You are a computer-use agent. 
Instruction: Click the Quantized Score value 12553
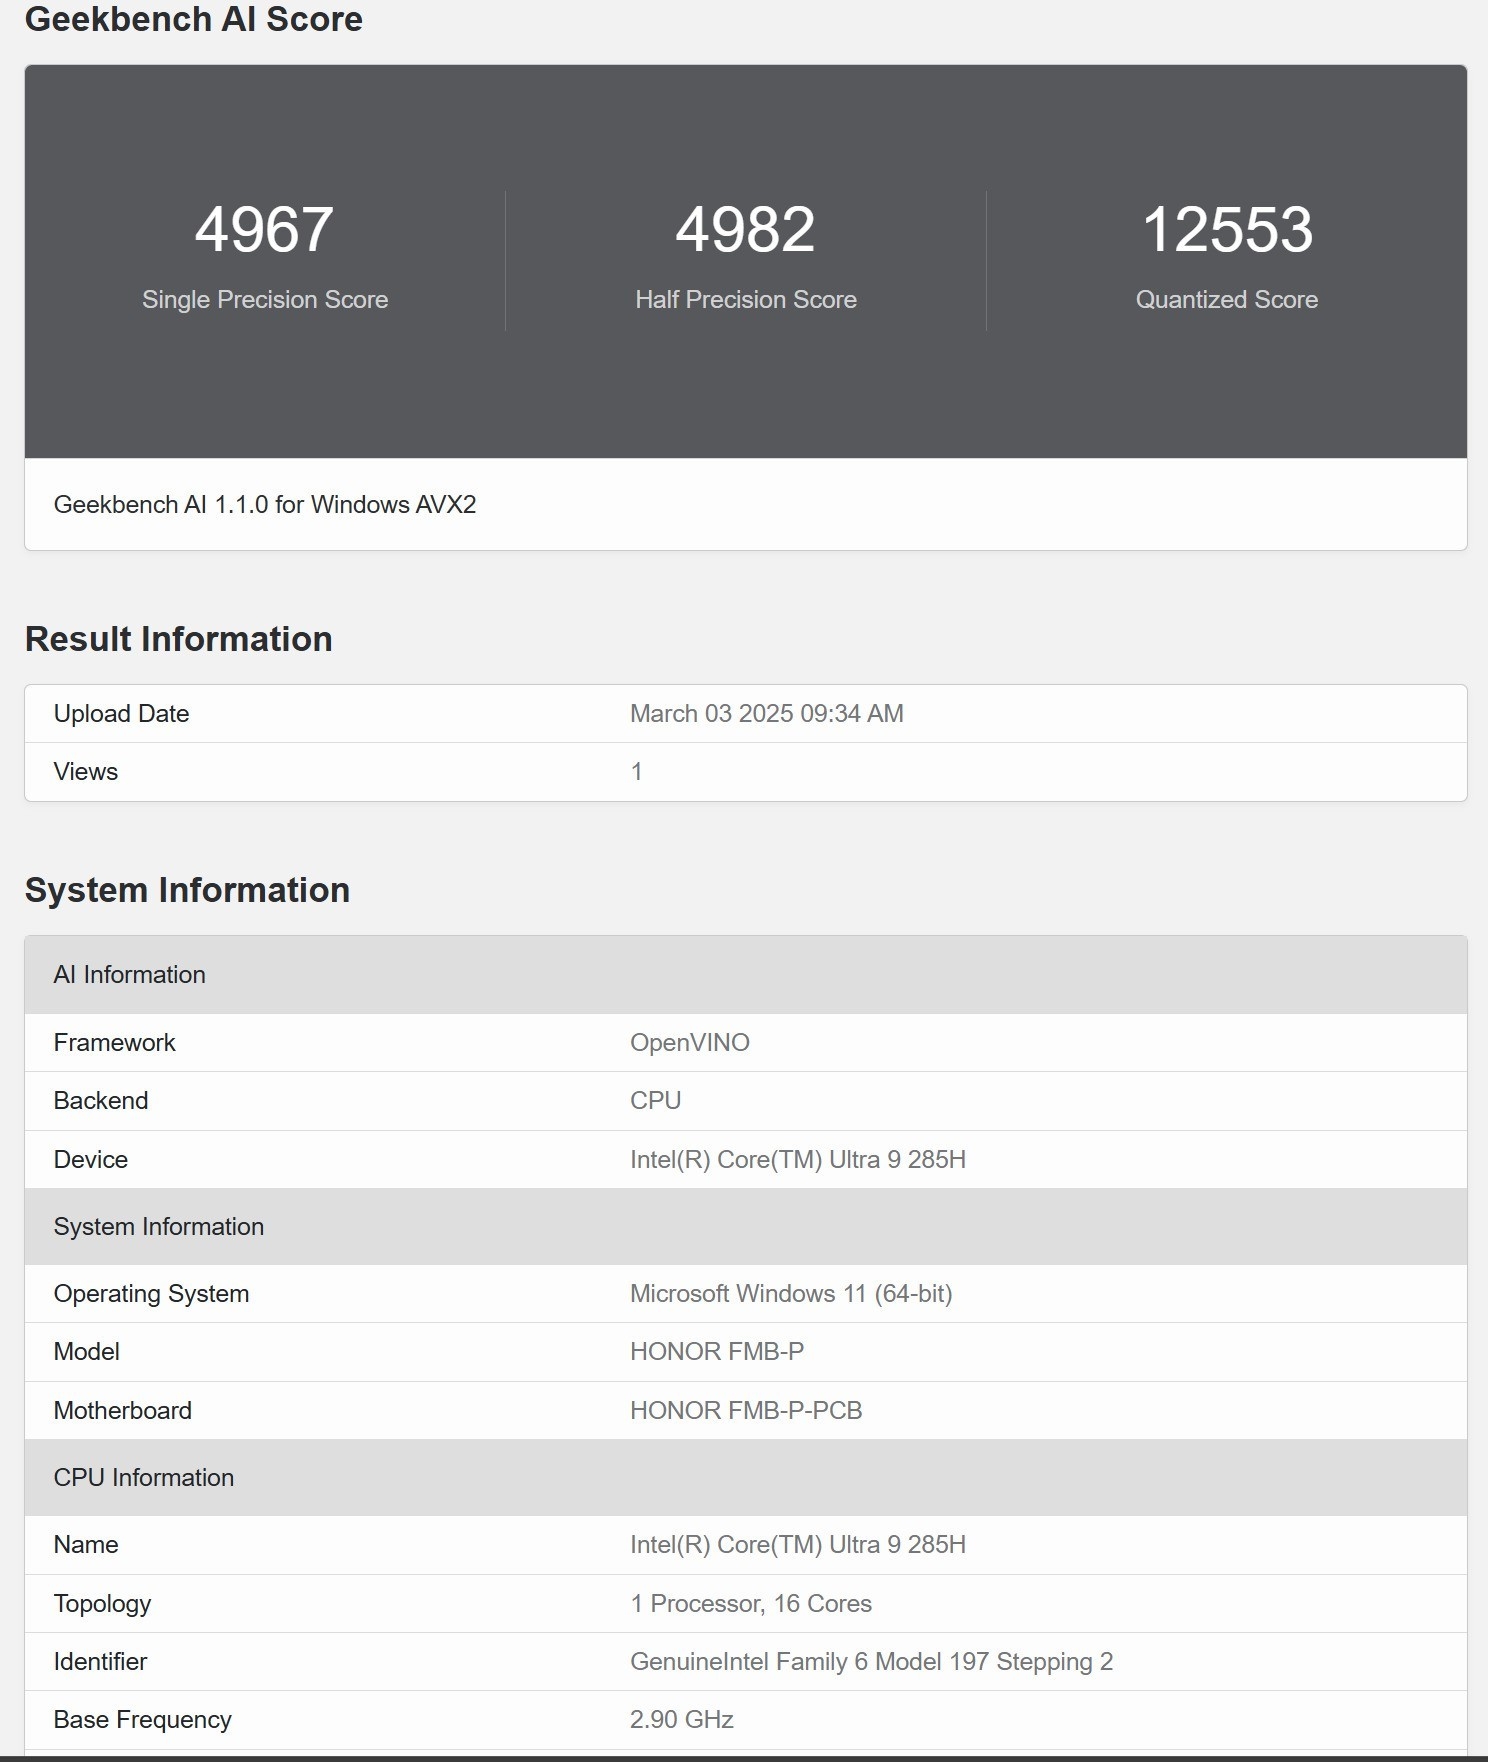point(1226,230)
